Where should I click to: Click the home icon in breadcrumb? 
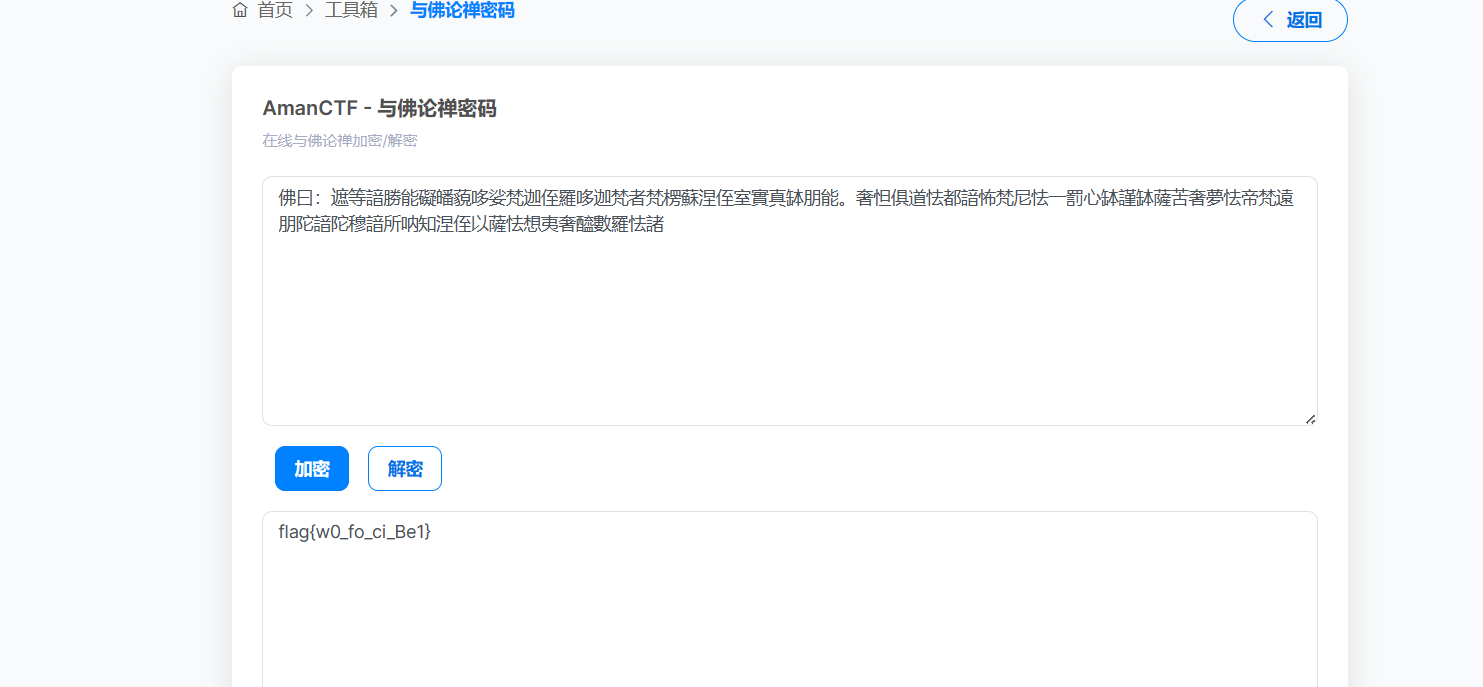(240, 11)
